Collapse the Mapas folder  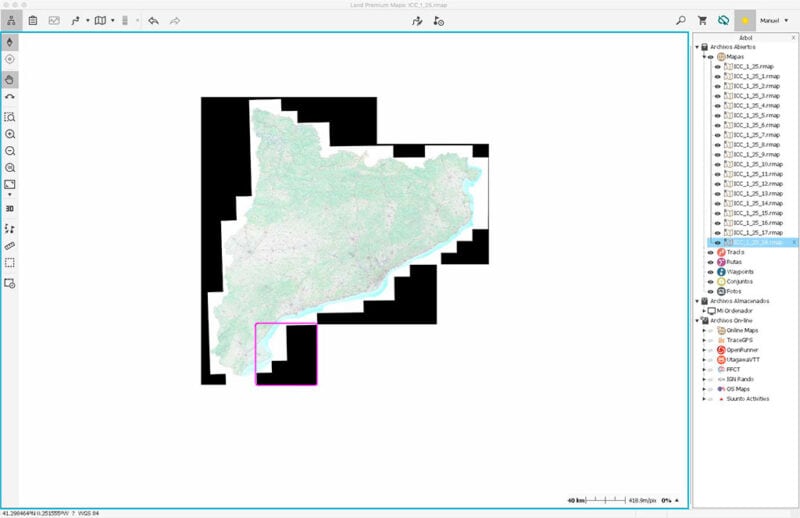[x=704, y=57]
